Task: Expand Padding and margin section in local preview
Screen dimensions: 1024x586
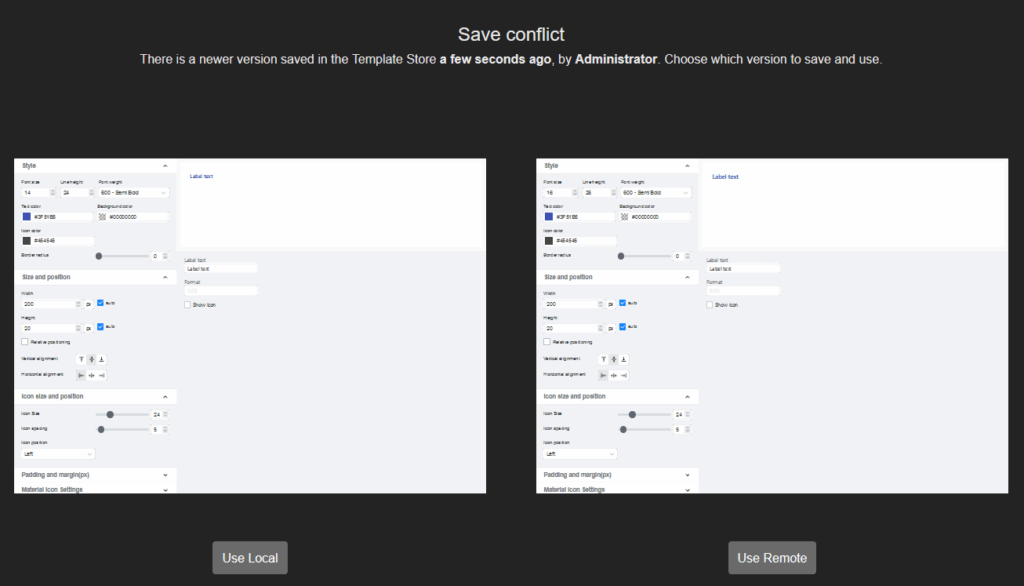Action: 165,475
